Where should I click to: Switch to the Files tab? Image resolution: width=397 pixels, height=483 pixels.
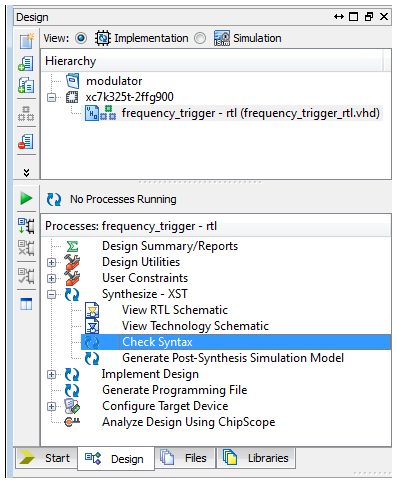[185, 458]
